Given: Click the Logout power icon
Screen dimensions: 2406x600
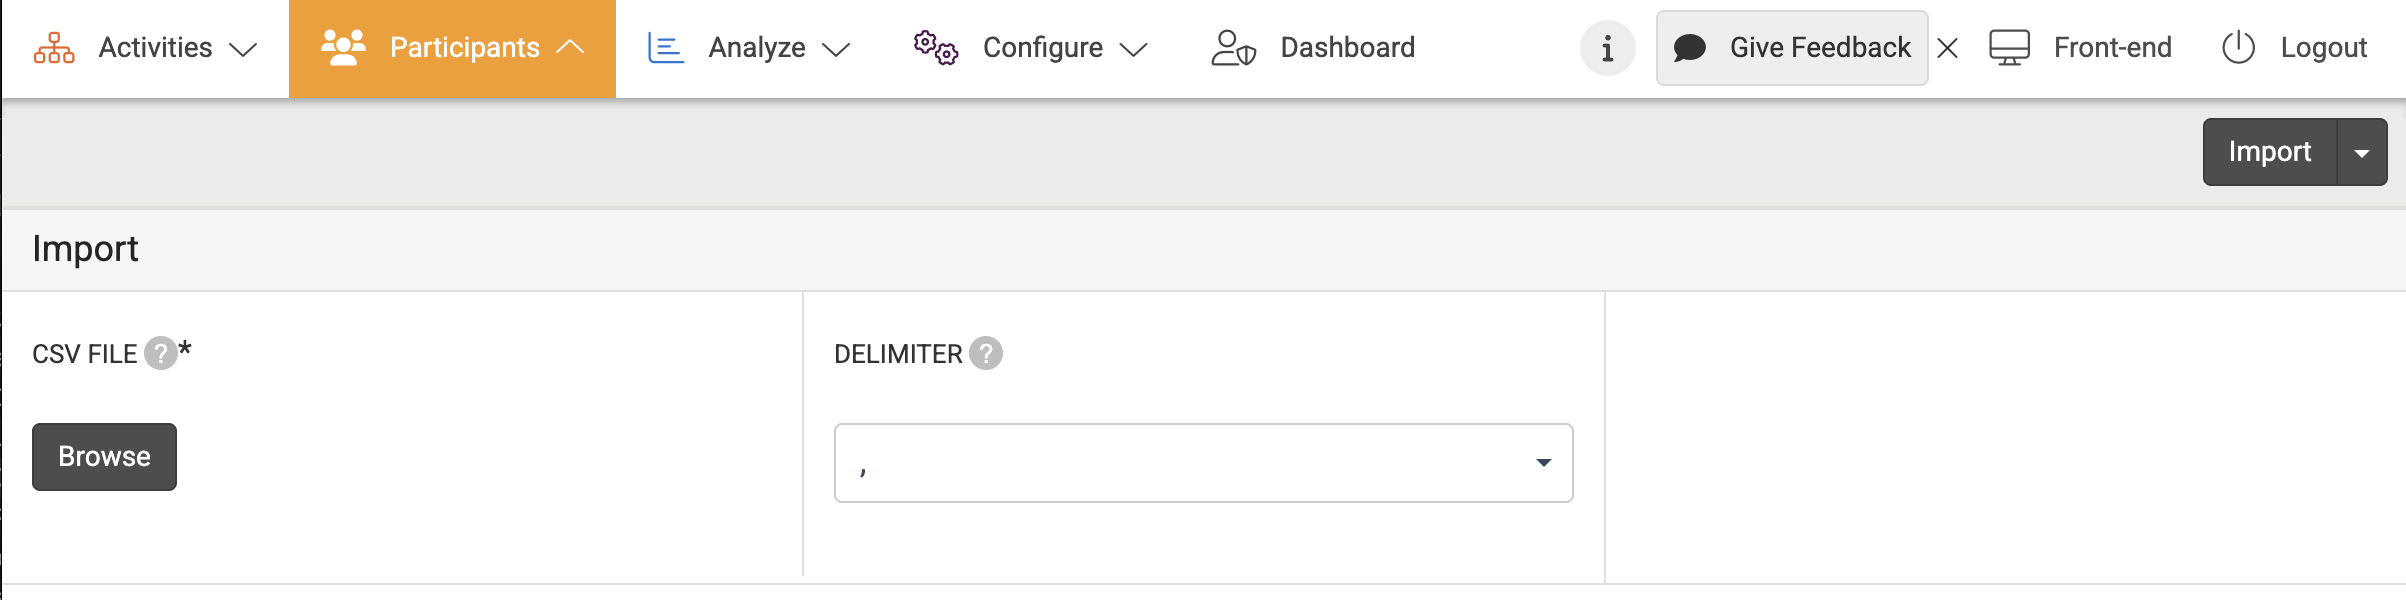Looking at the screenshot, I should (x=2238, y=48).
